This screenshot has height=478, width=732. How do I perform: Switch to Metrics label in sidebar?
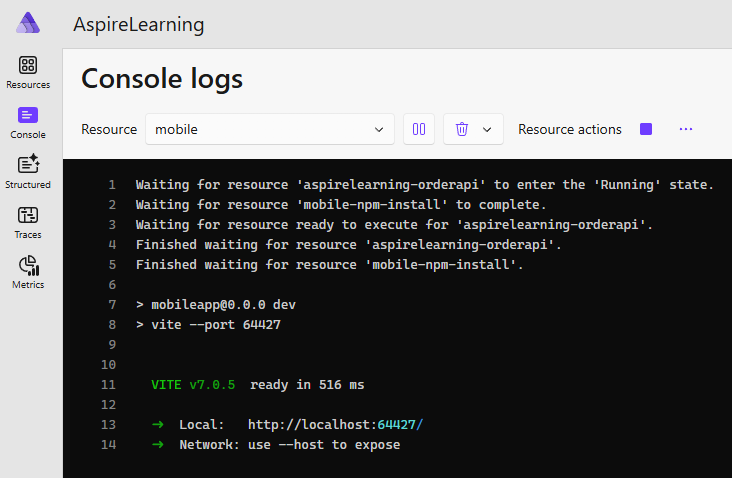(28, 284)
